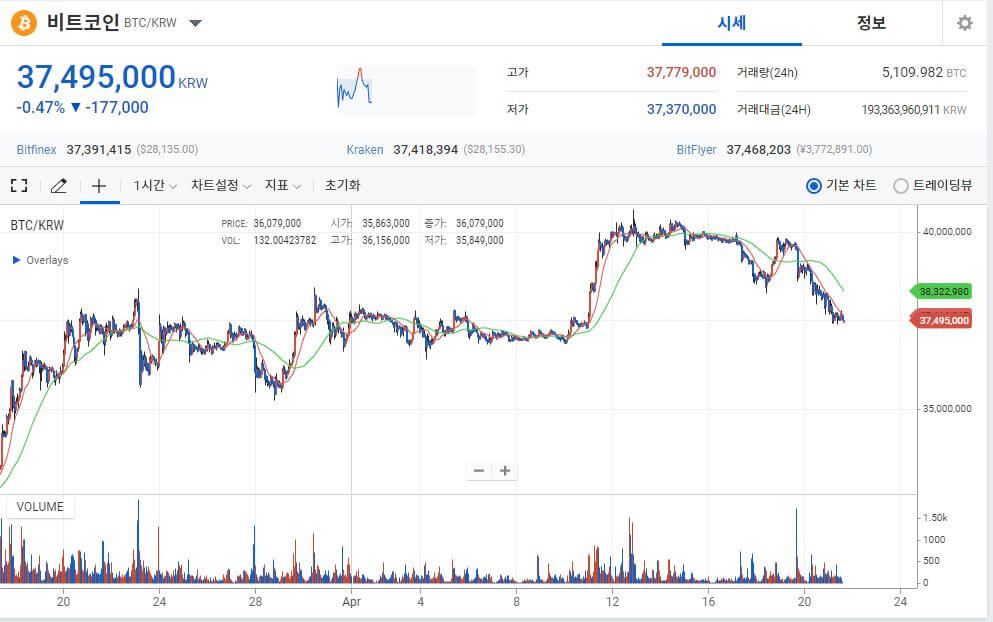Click the 35,000,000 price axis label
The image size is (993, 622).
point(947,409)
